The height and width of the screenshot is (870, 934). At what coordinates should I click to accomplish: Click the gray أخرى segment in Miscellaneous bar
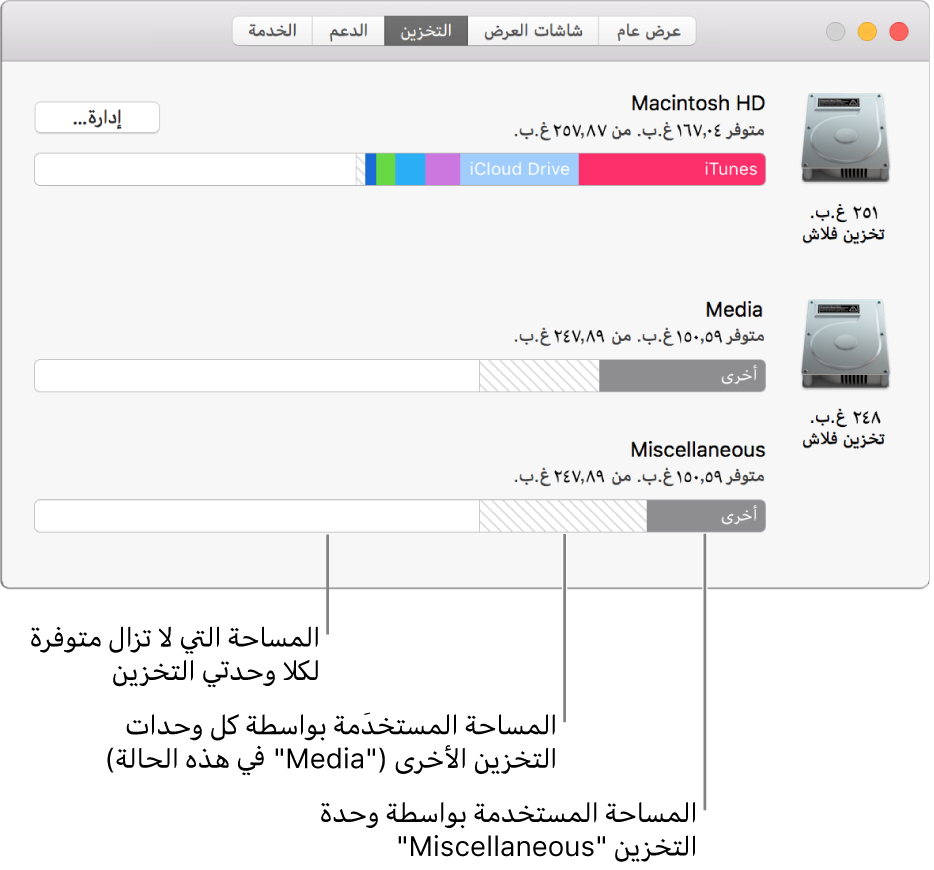(706, 516)
